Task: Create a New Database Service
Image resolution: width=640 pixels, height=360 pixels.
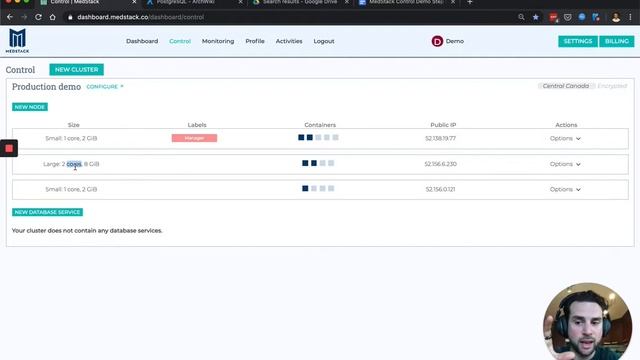Action: 47,212
